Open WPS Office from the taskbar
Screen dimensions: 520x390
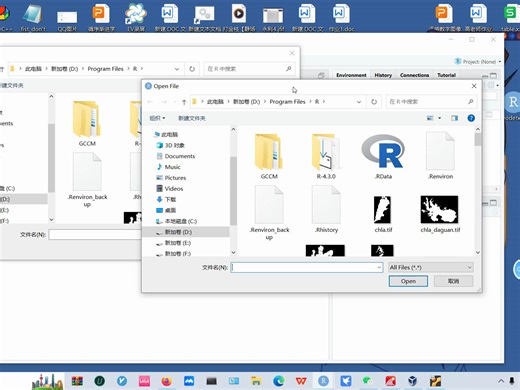tap(301, 380)
